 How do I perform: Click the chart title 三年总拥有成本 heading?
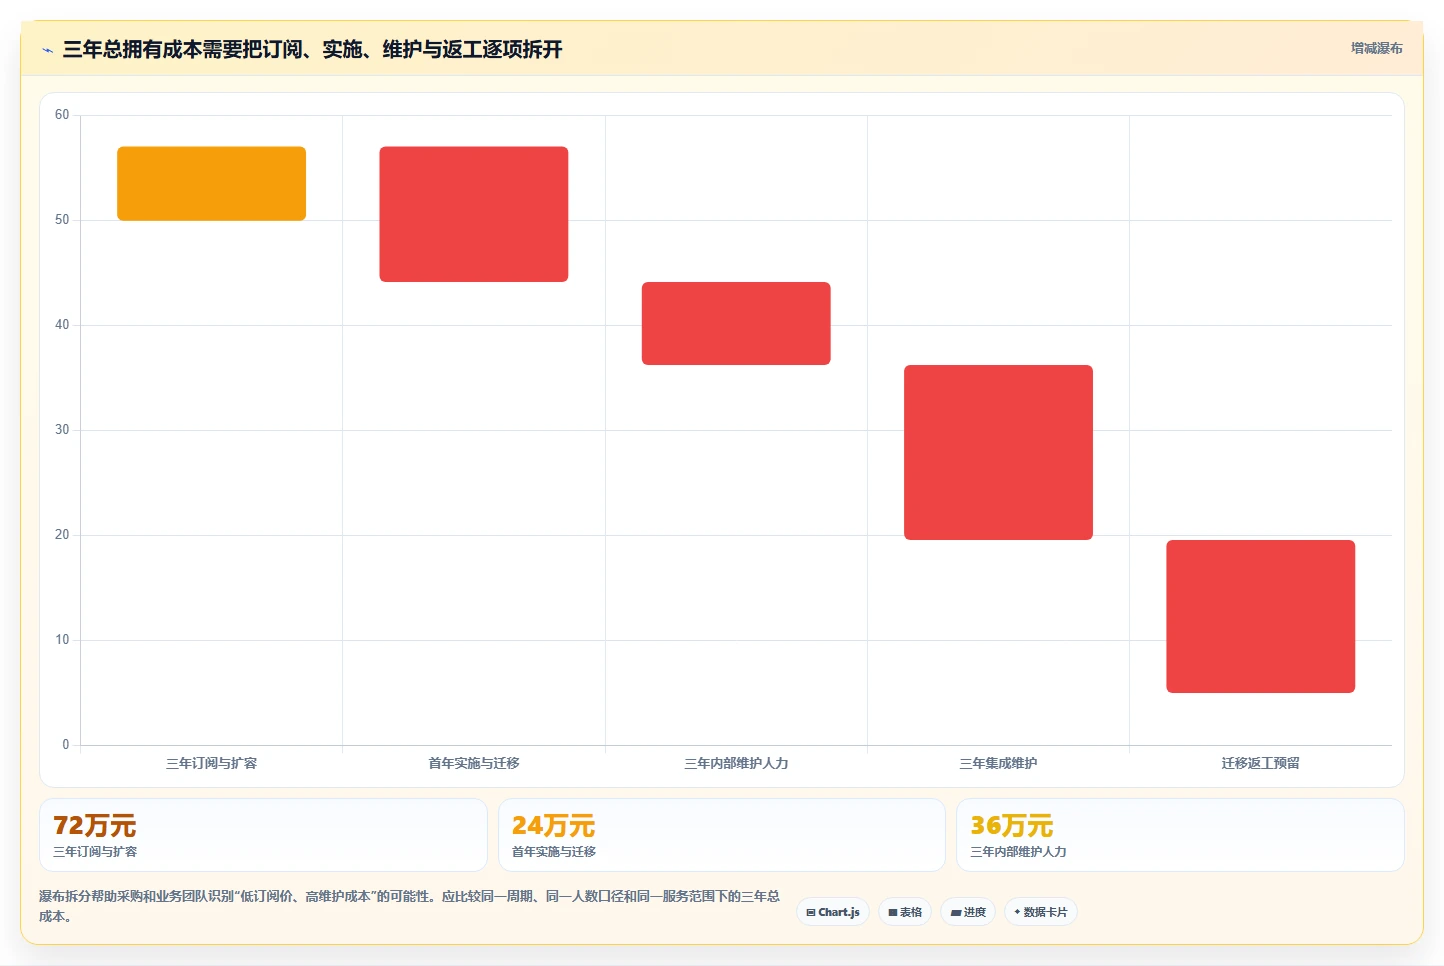pos(312,49)
